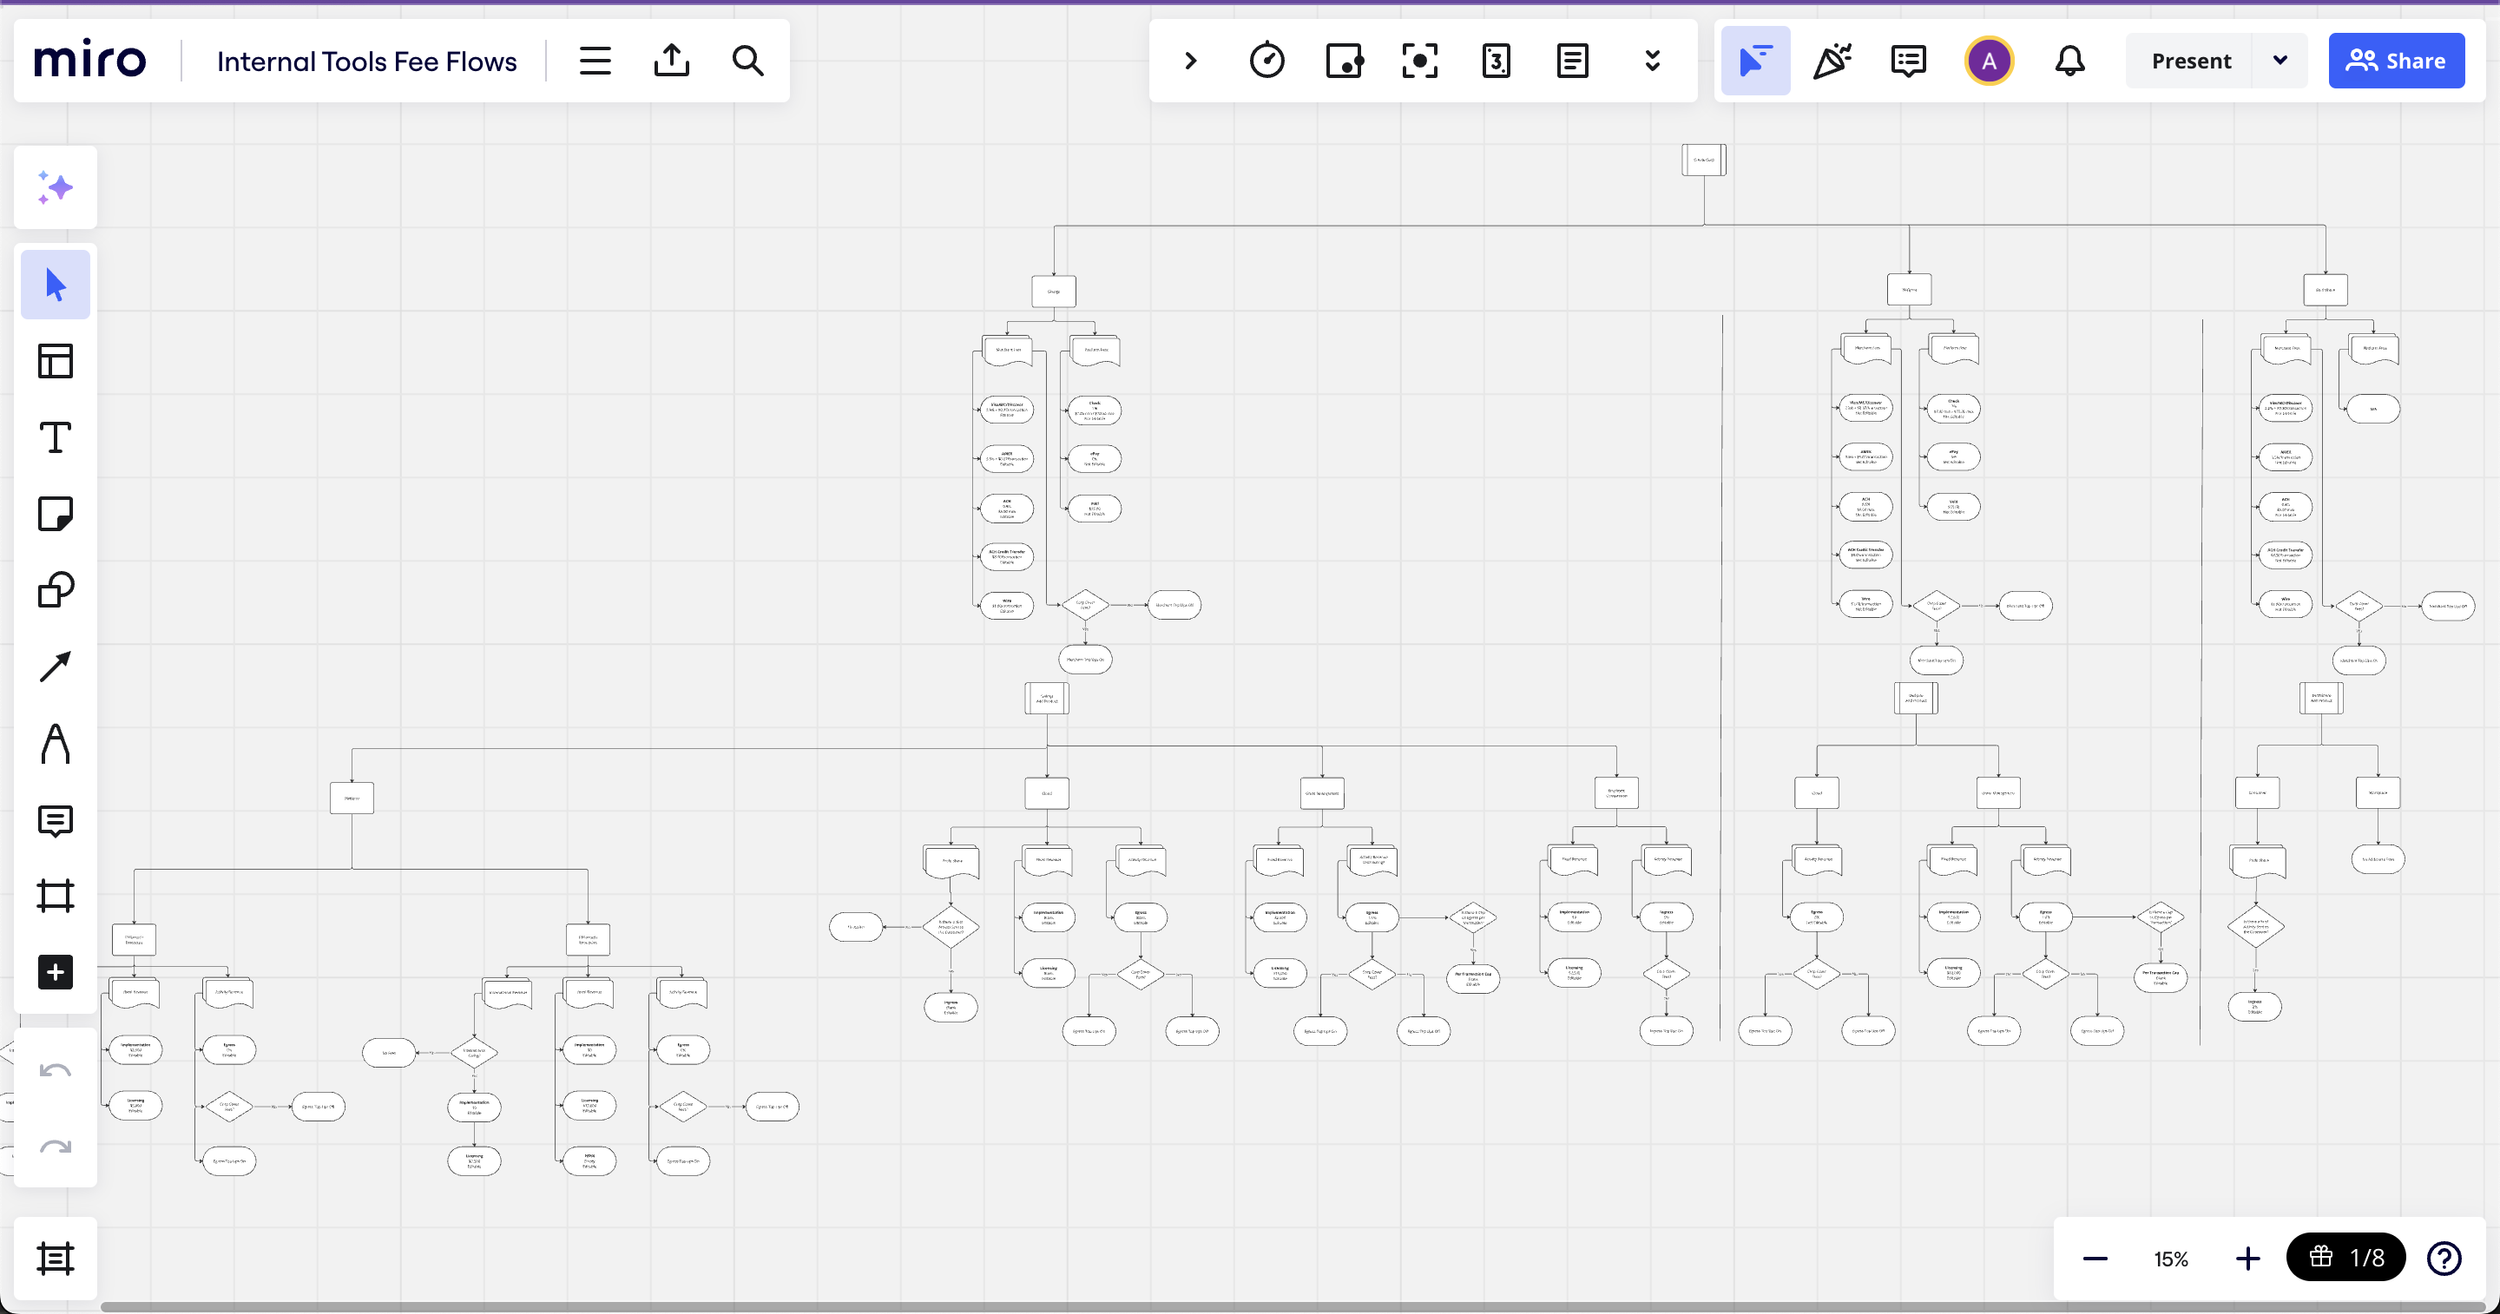2500x1314 pixels.
Task: Collapse the collaboration toolbar chevron
Action: click(1190, 61)
